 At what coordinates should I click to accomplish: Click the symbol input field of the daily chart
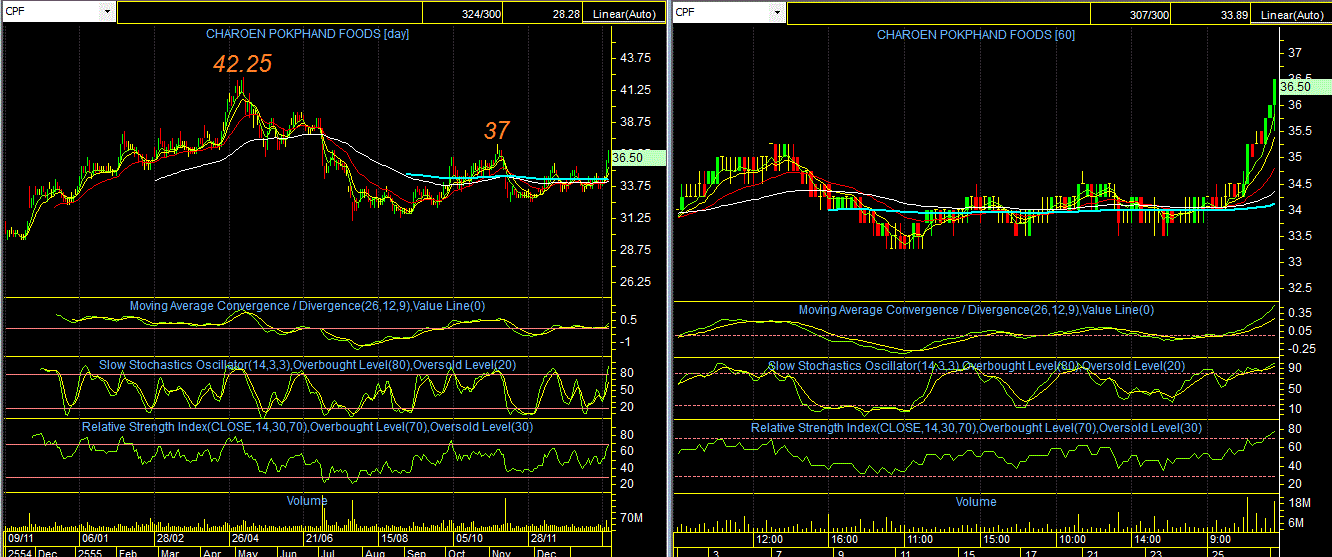(51, 12)
